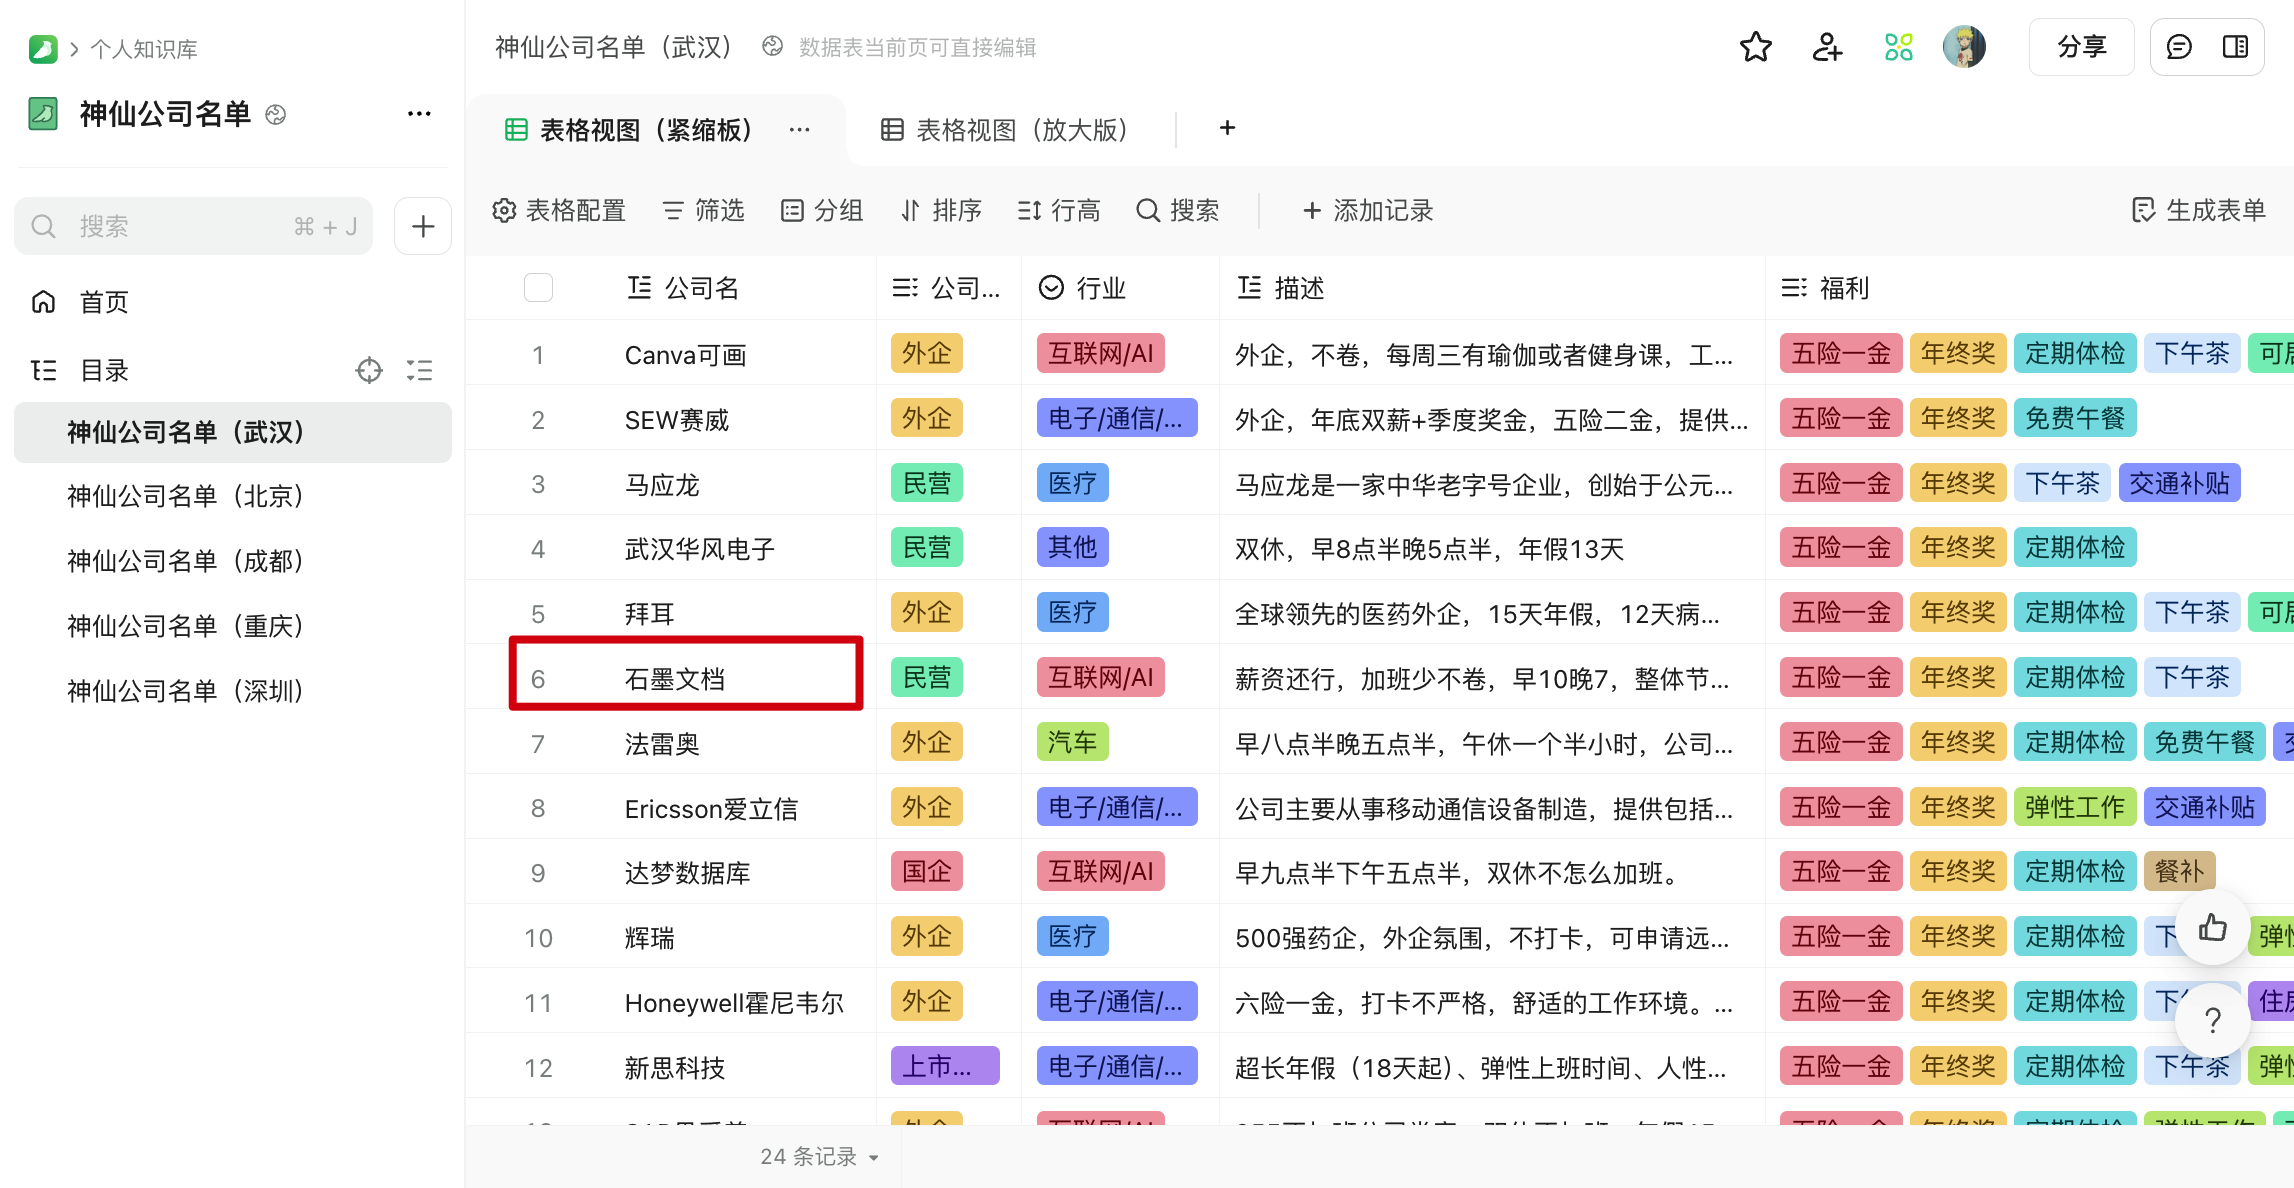
Task: Star this document as favorite
Action: pos(1755,47)
